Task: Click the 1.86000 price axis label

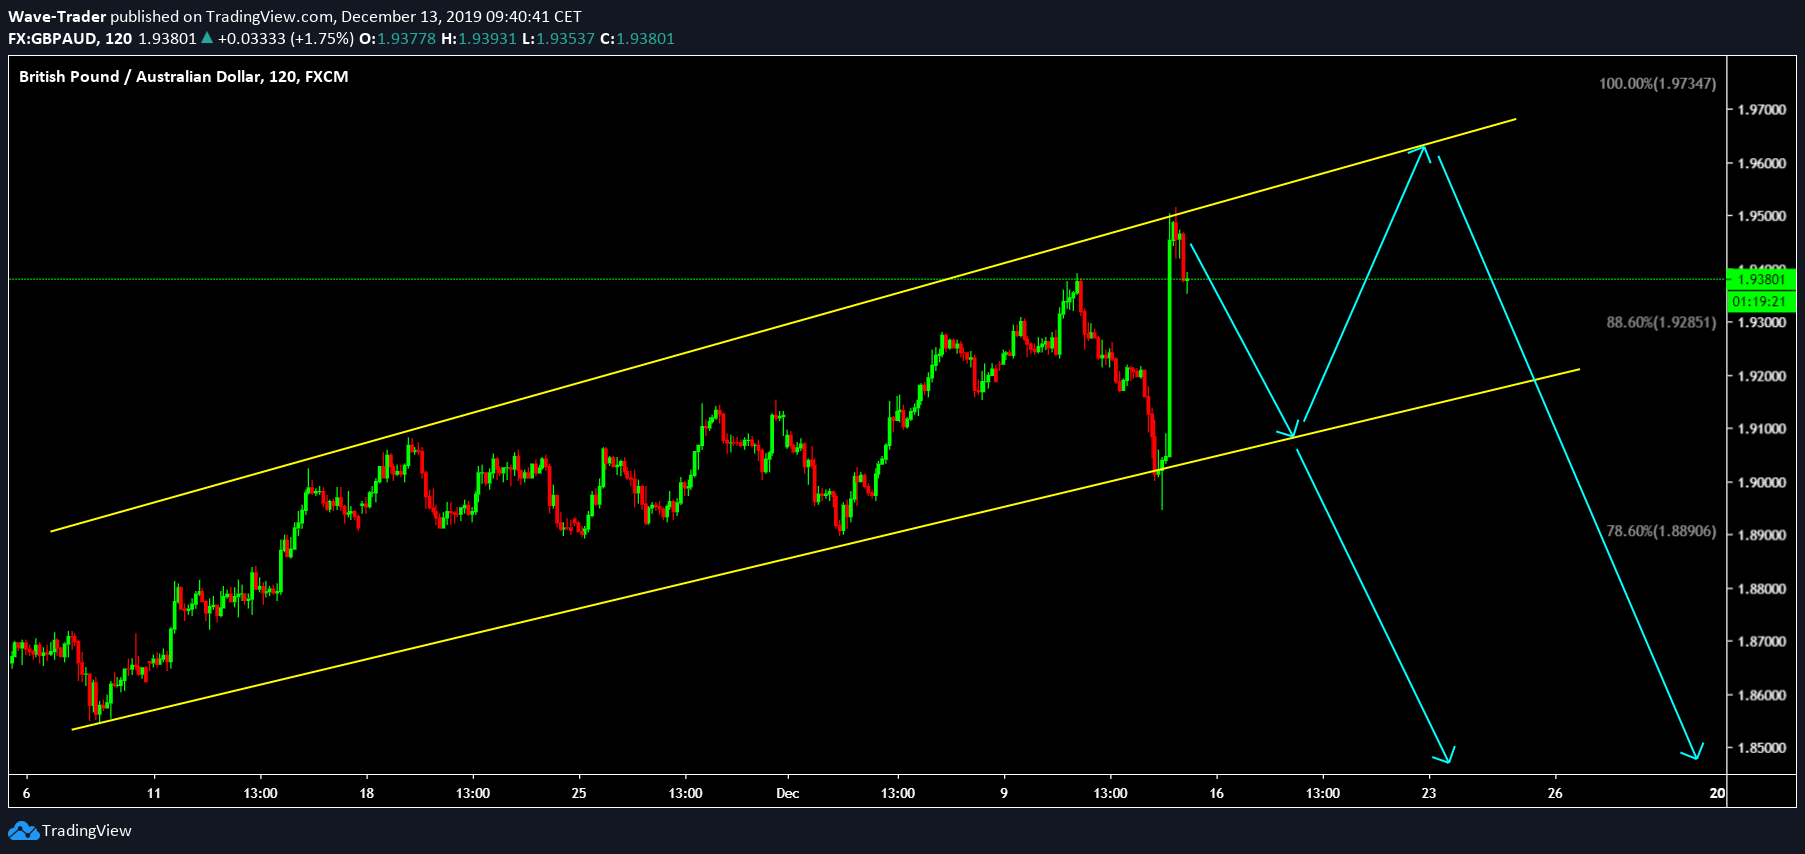Action: click(1762, 695)
